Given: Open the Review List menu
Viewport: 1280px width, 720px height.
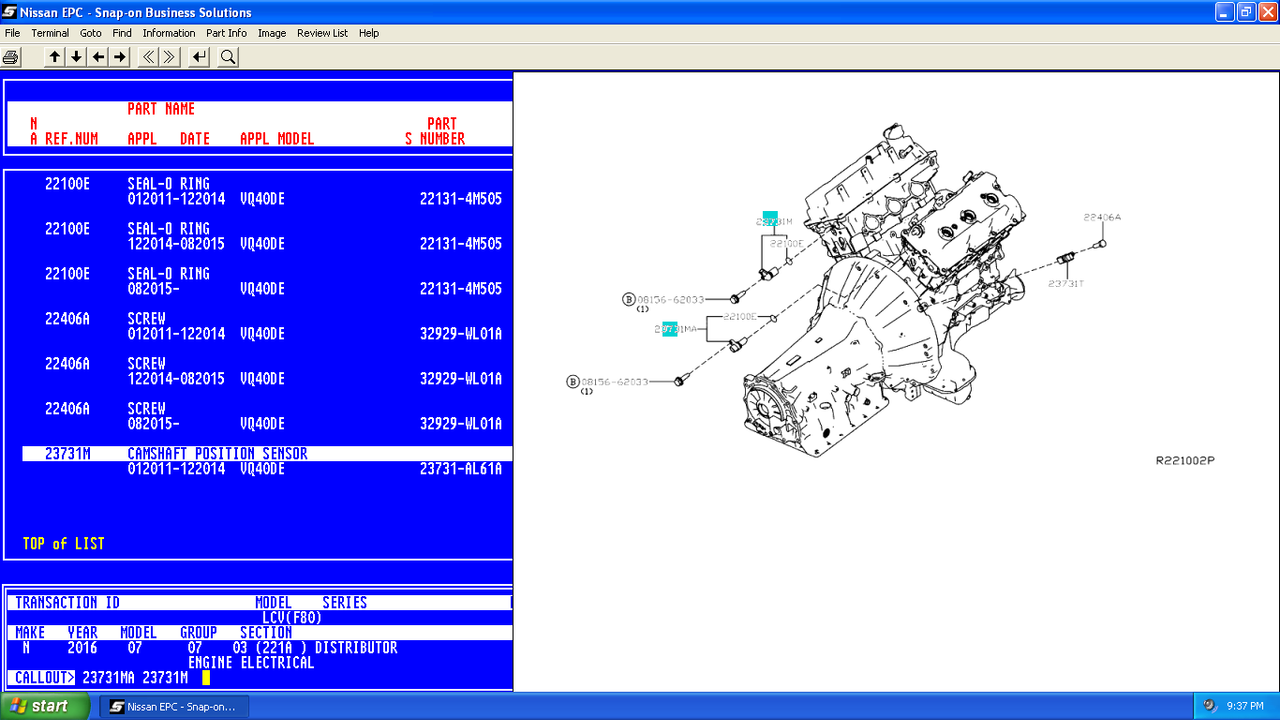Looking at the screenshot, I should pos(322,33).
